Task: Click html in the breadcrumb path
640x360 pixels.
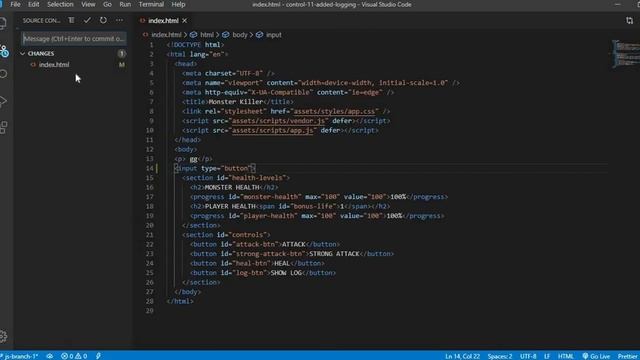Action: click(x=207, y=35)
